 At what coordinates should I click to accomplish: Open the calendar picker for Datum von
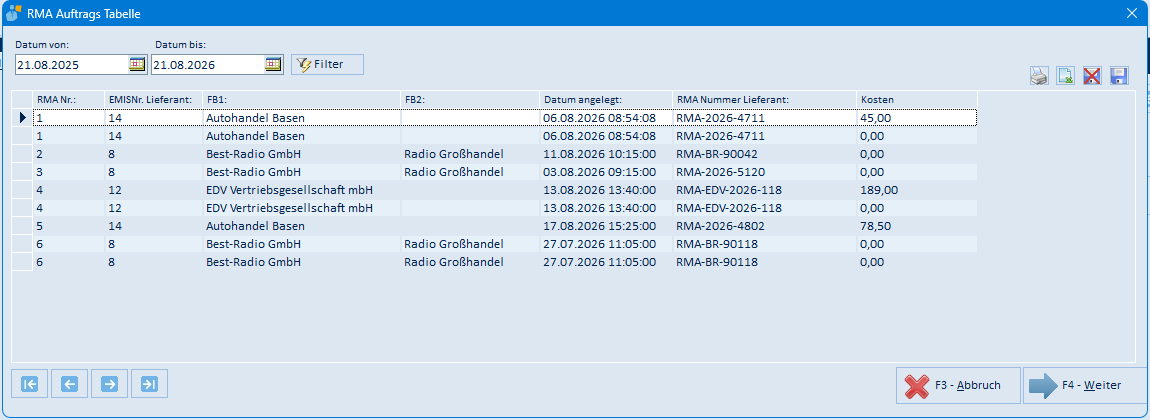[x=137, y=65]
